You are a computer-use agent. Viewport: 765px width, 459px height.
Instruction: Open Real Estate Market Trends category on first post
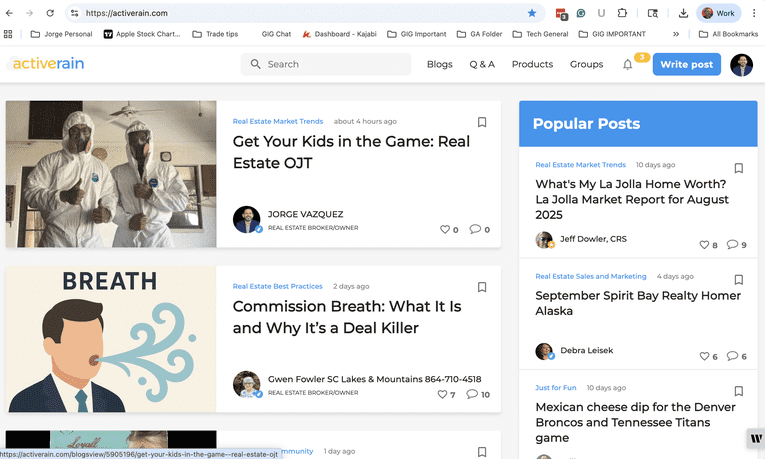pyautogui.click(x=278, y=121)
